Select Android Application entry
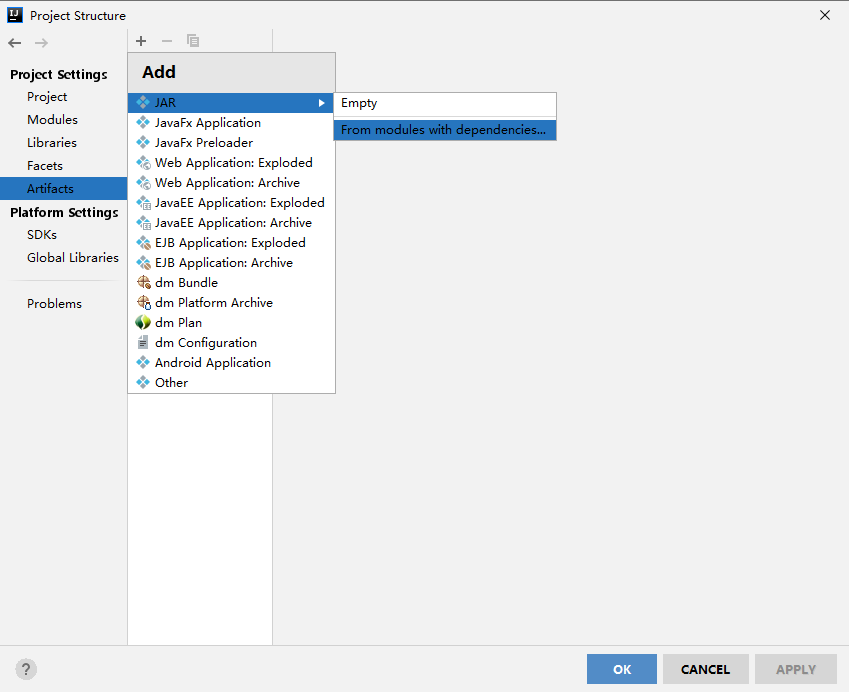Screen dimensions: 849x692 (x=231, y=363)
